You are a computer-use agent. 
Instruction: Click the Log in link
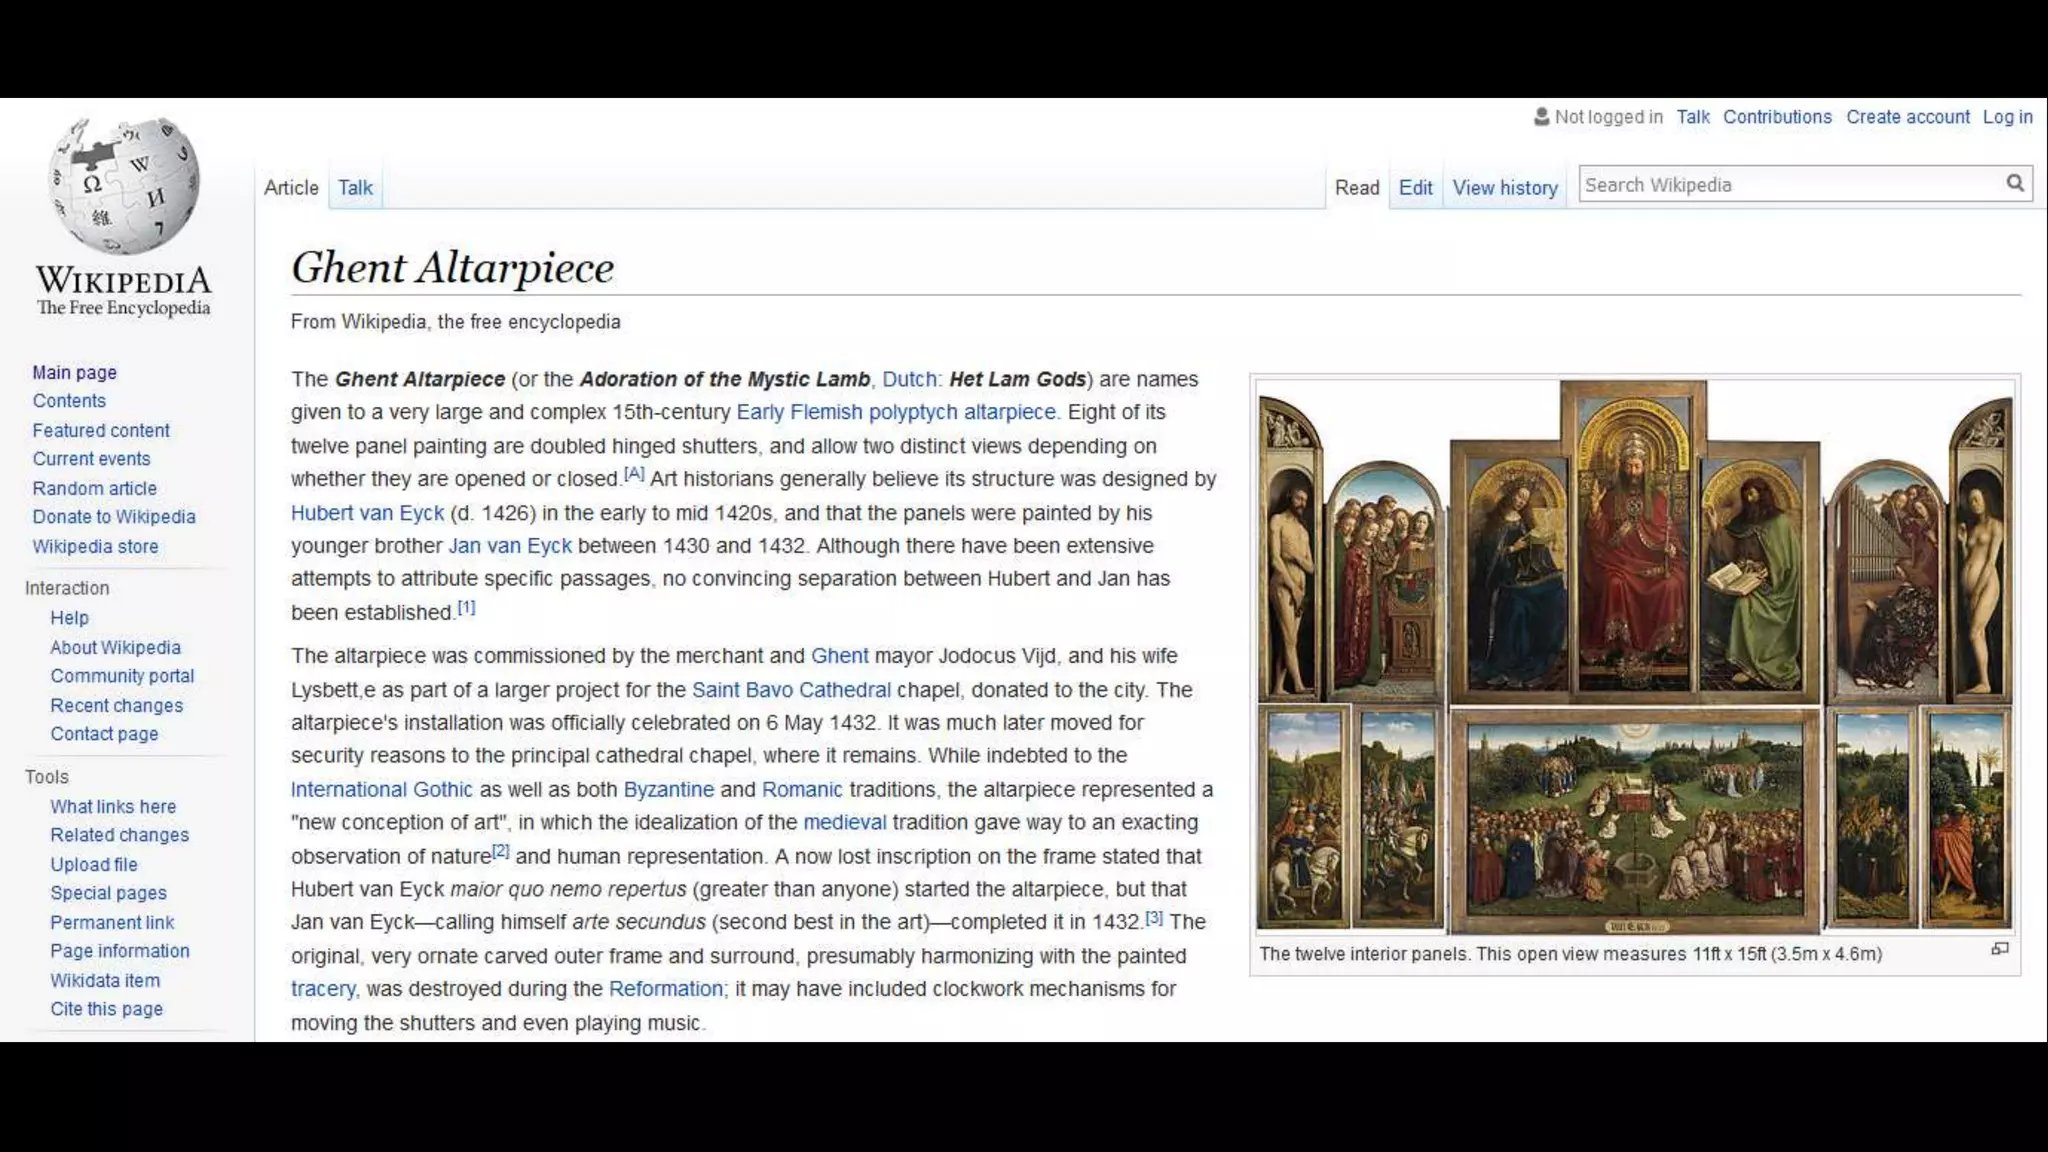point(2007,117)
